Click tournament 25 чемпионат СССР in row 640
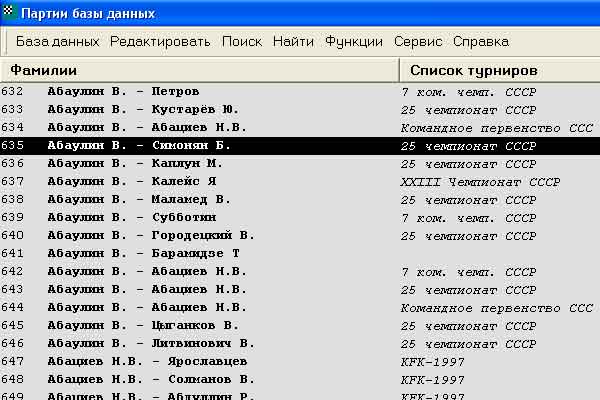600x400 pixels. (x=468, y=236)
